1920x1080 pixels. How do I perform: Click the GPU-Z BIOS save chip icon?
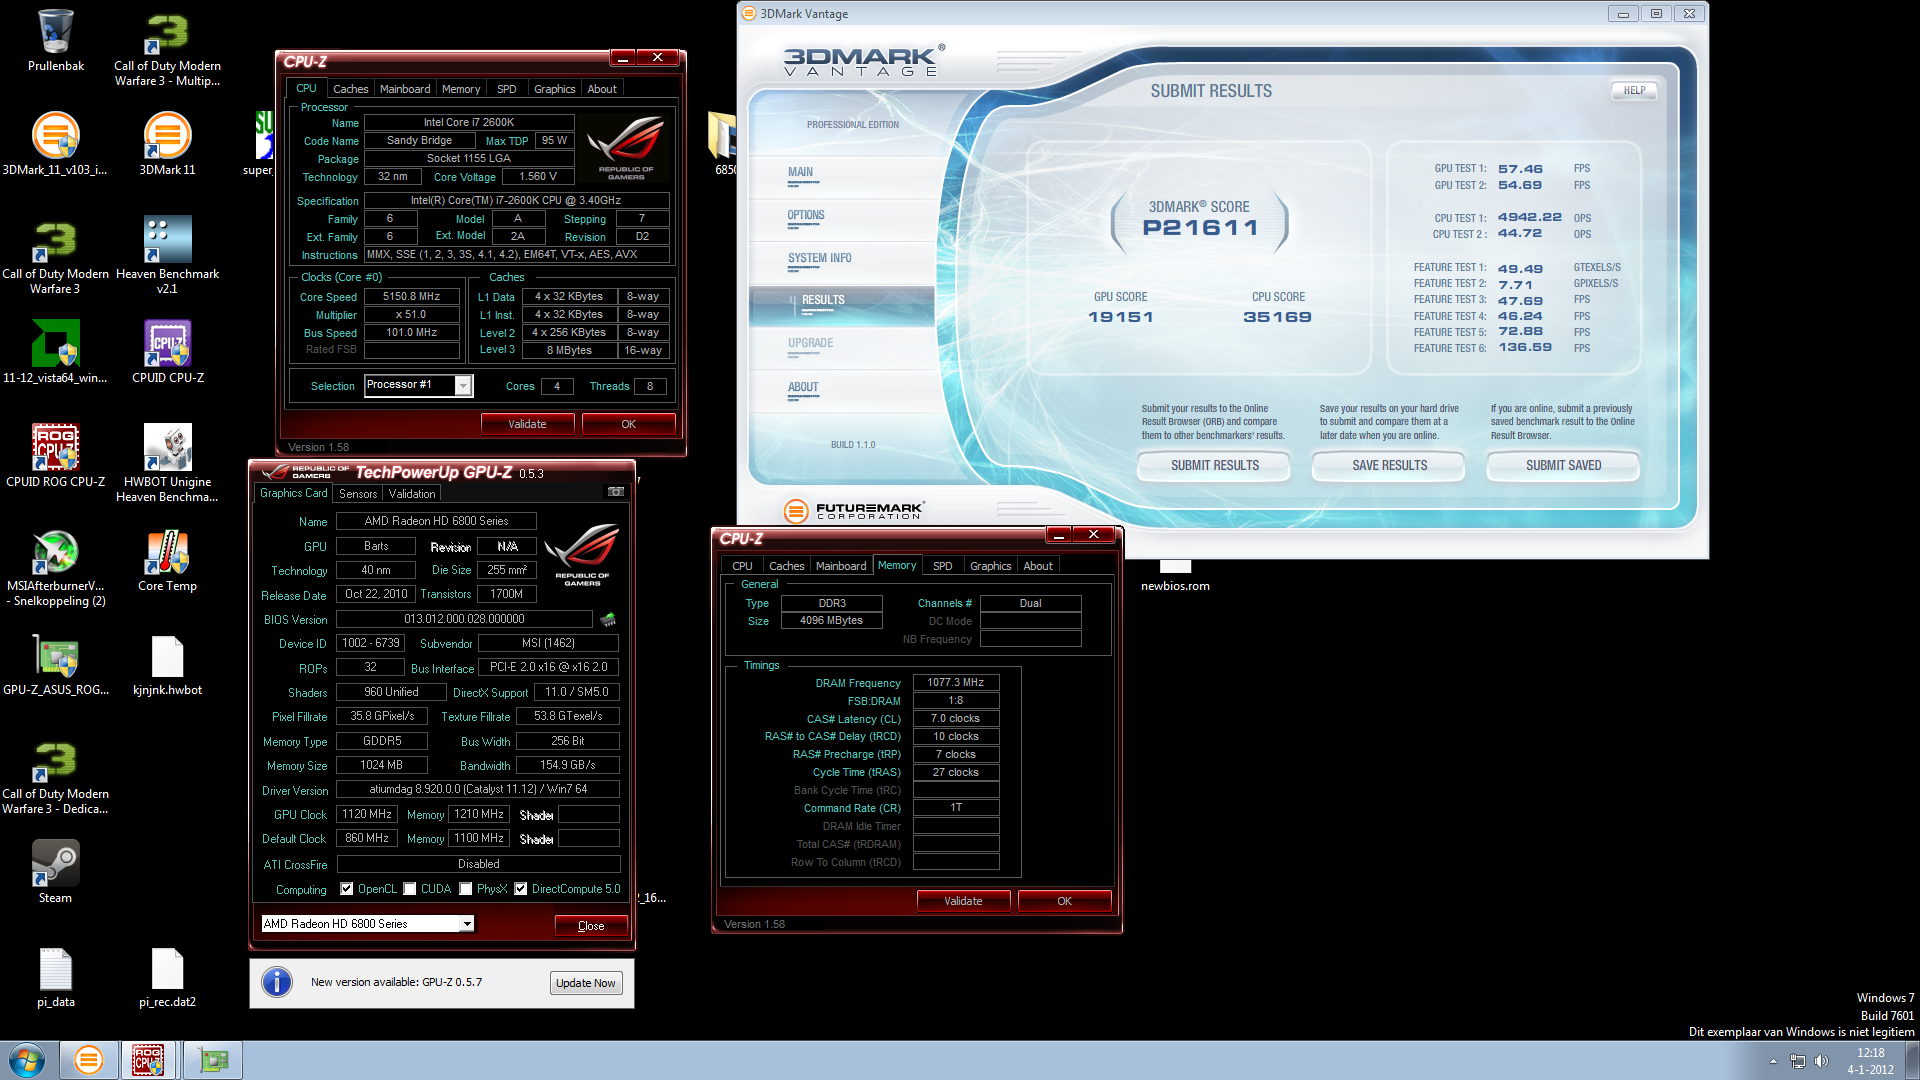pyautogui.click(x=608, y=619)
